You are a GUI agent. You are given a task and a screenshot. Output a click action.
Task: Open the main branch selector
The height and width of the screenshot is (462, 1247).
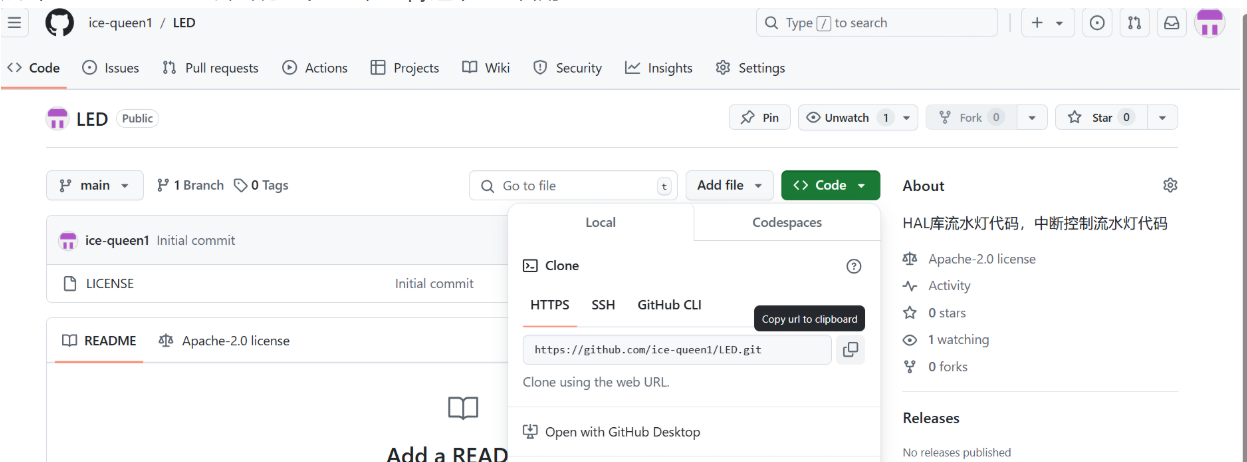click(x=95, y=185)
